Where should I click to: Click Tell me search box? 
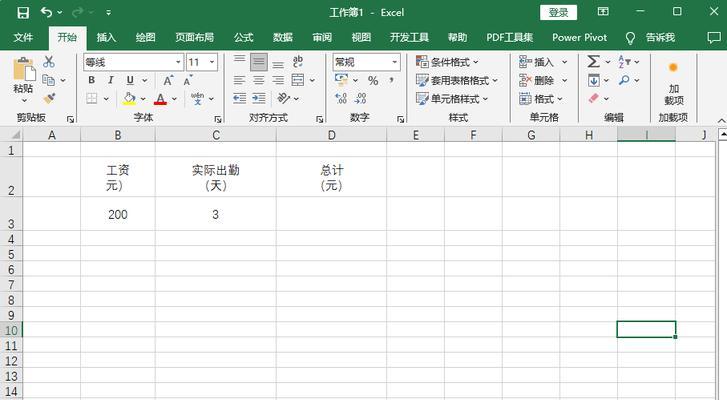click(650, 38)
